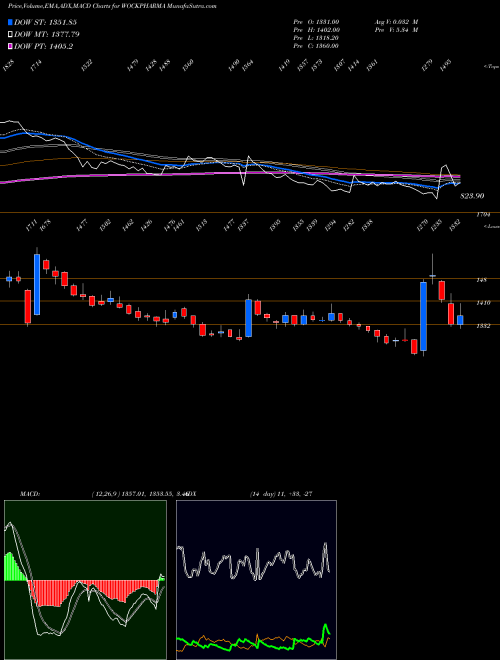Click the blue DOW ST legend swatch
Screen dimensions: 500x660
pyautogui.click(x=10, y=22)
